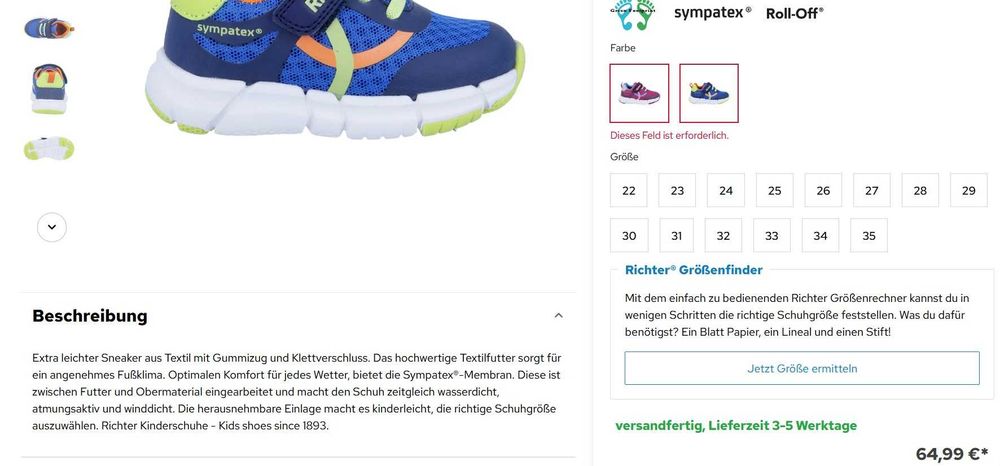Click Jetzt Größe ermitteln button
The height and width of the screenshot is (466, 1000).
pos(802,368)
